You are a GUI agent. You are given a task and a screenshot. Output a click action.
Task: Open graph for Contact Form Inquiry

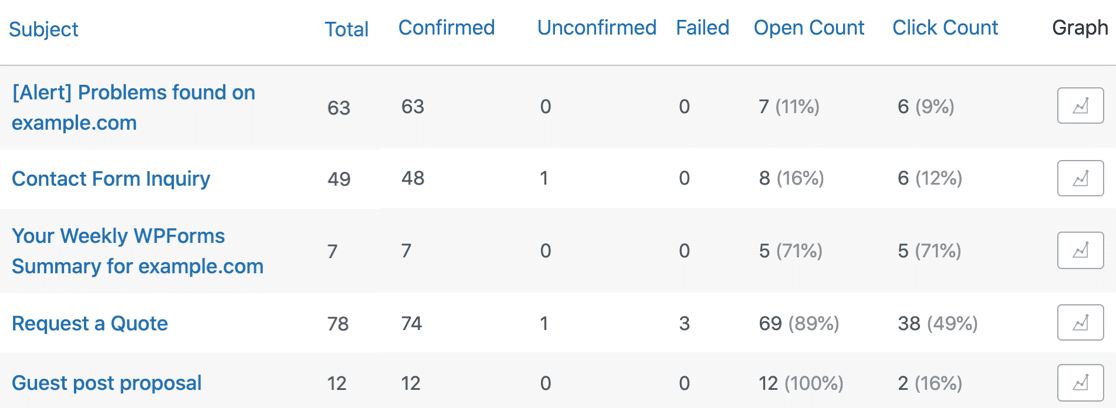[1080, 179]
